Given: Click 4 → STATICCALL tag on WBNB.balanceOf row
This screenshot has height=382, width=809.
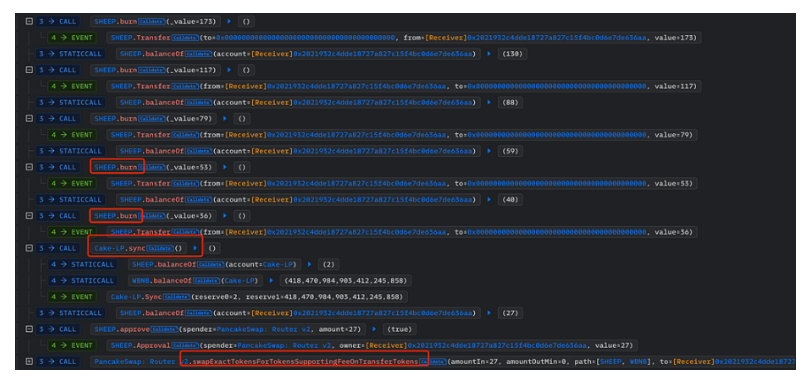Looking at the screenshot, I should click(x=83, y=280).
